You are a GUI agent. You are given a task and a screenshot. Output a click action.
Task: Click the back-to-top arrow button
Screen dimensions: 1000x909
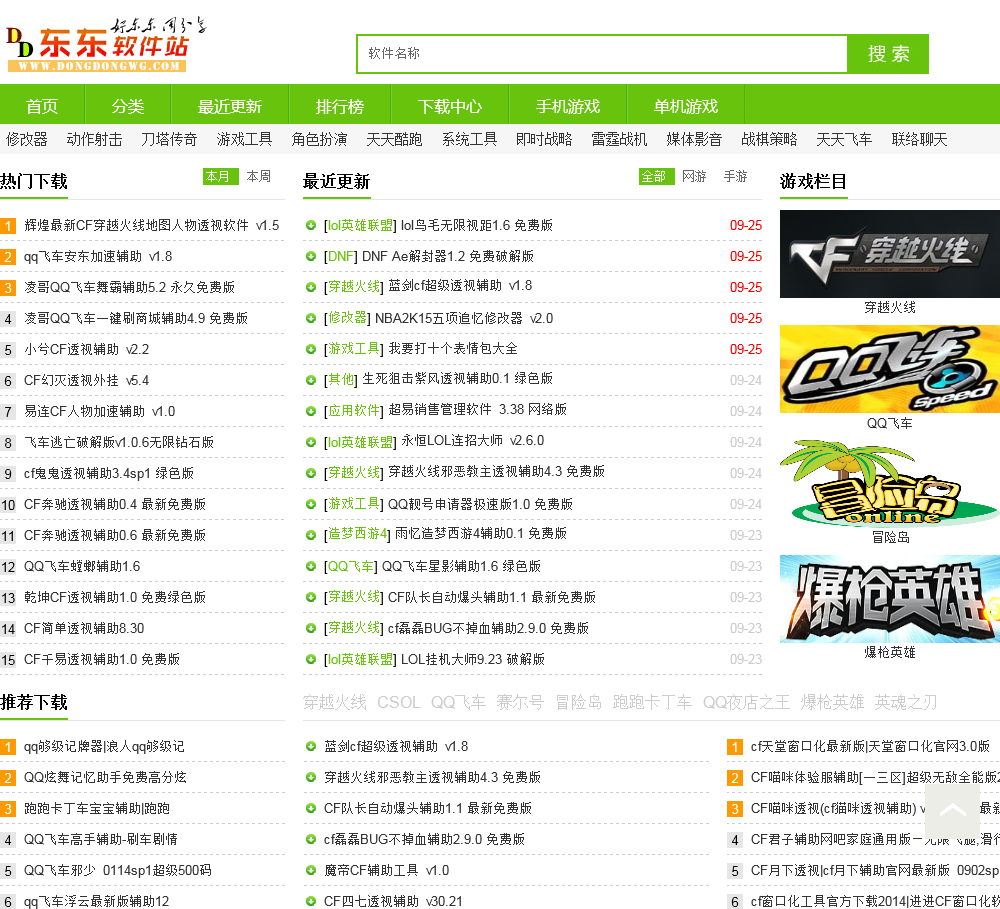point(952,811)
